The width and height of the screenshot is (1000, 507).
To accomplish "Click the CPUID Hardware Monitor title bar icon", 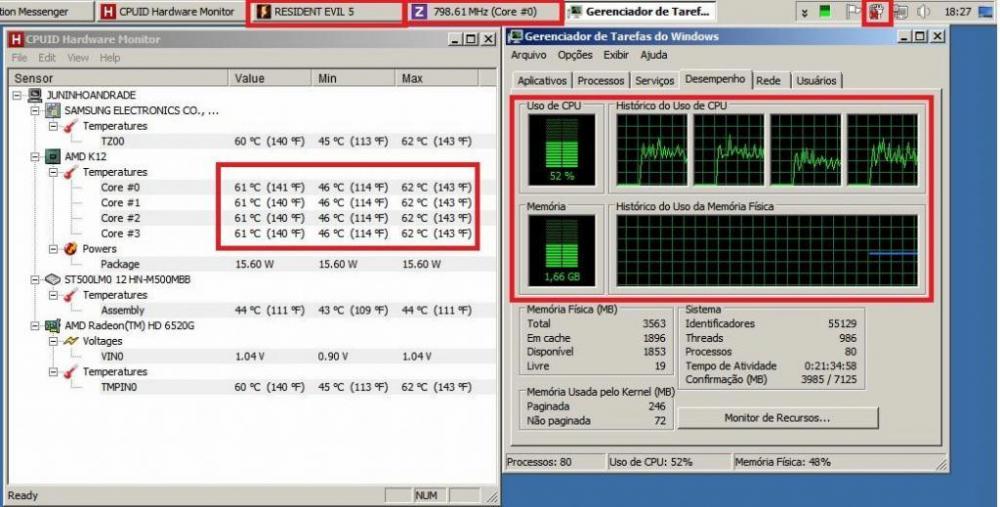I will (x=17, y=40).
